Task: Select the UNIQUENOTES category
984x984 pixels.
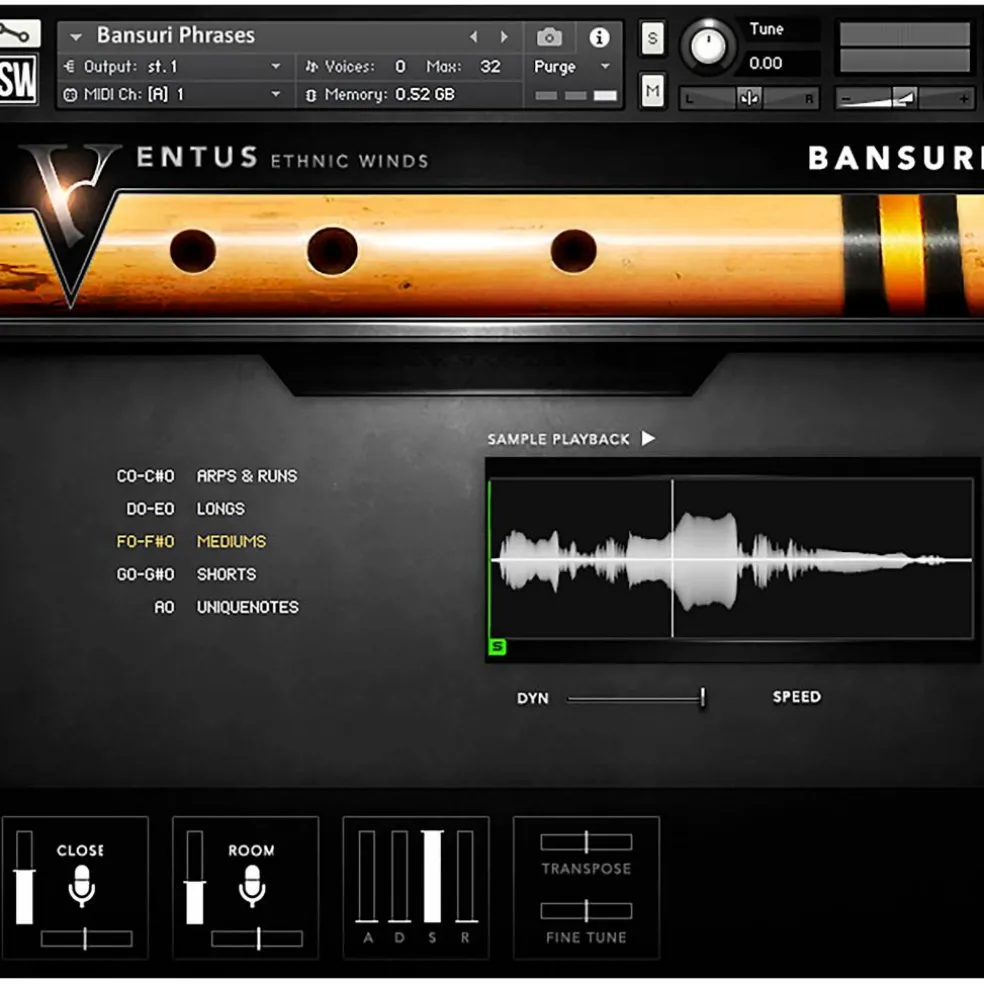Action: [248, 607]
